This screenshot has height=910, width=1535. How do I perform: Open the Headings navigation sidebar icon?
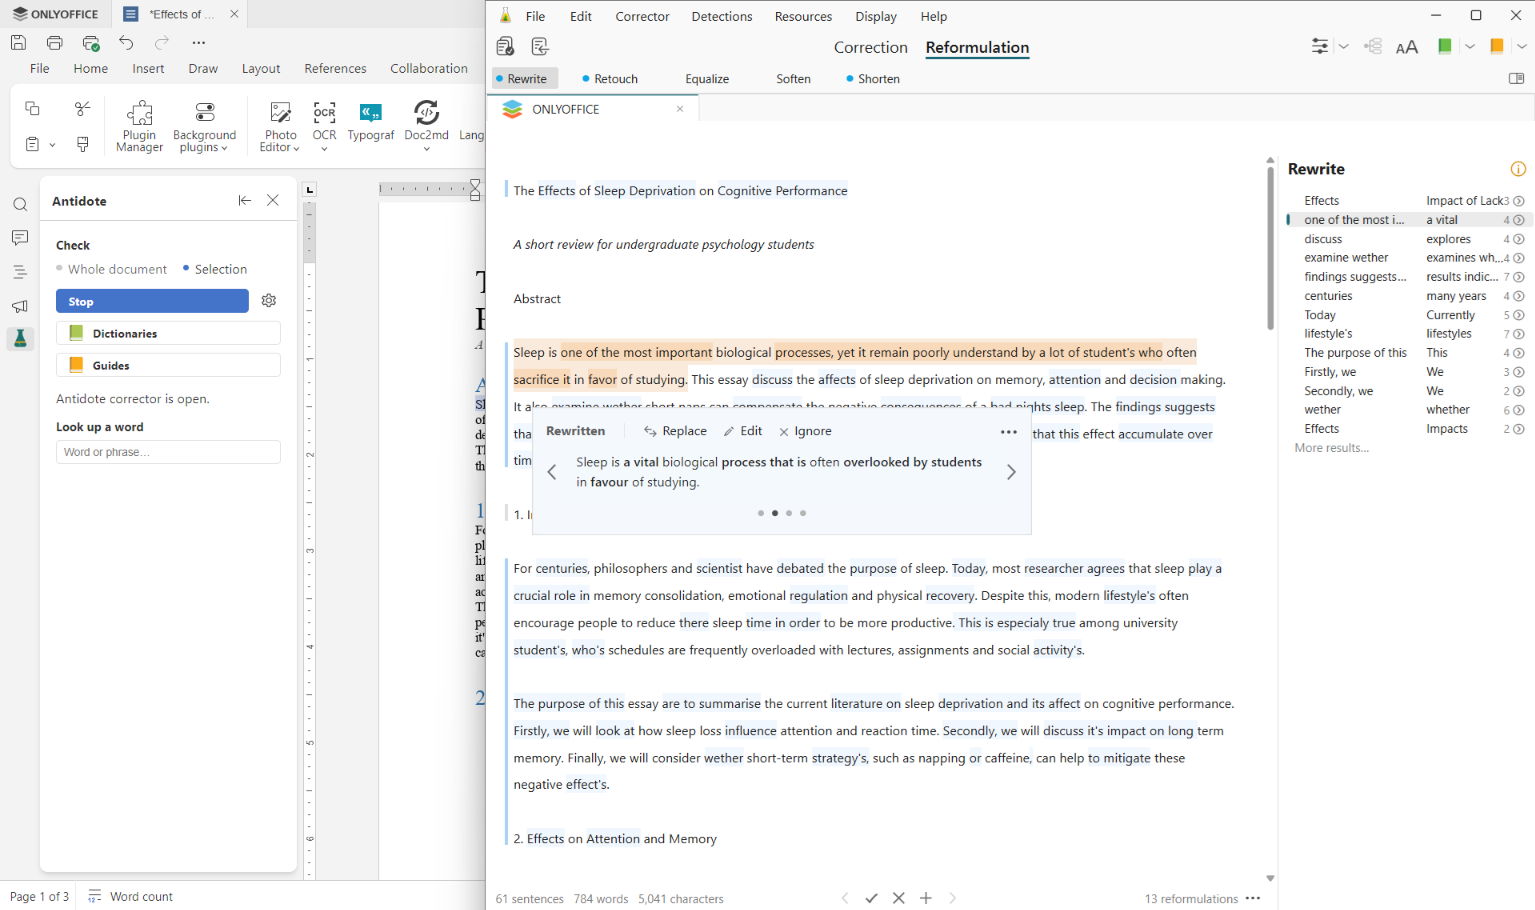pyautogui.click(x=20, y=272)
